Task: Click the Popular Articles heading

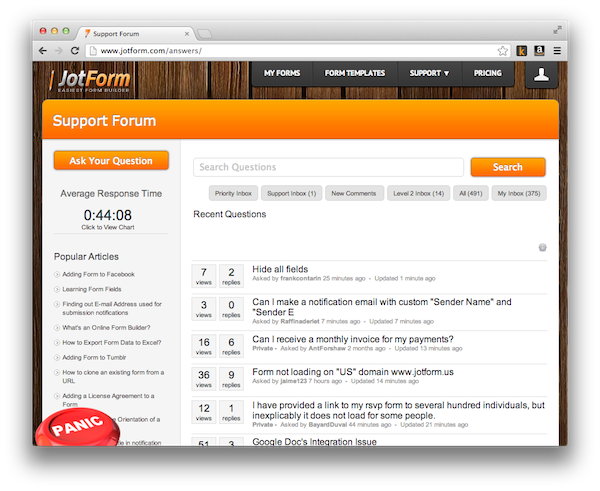Action: pyautogui.click(x=86, y=256)
